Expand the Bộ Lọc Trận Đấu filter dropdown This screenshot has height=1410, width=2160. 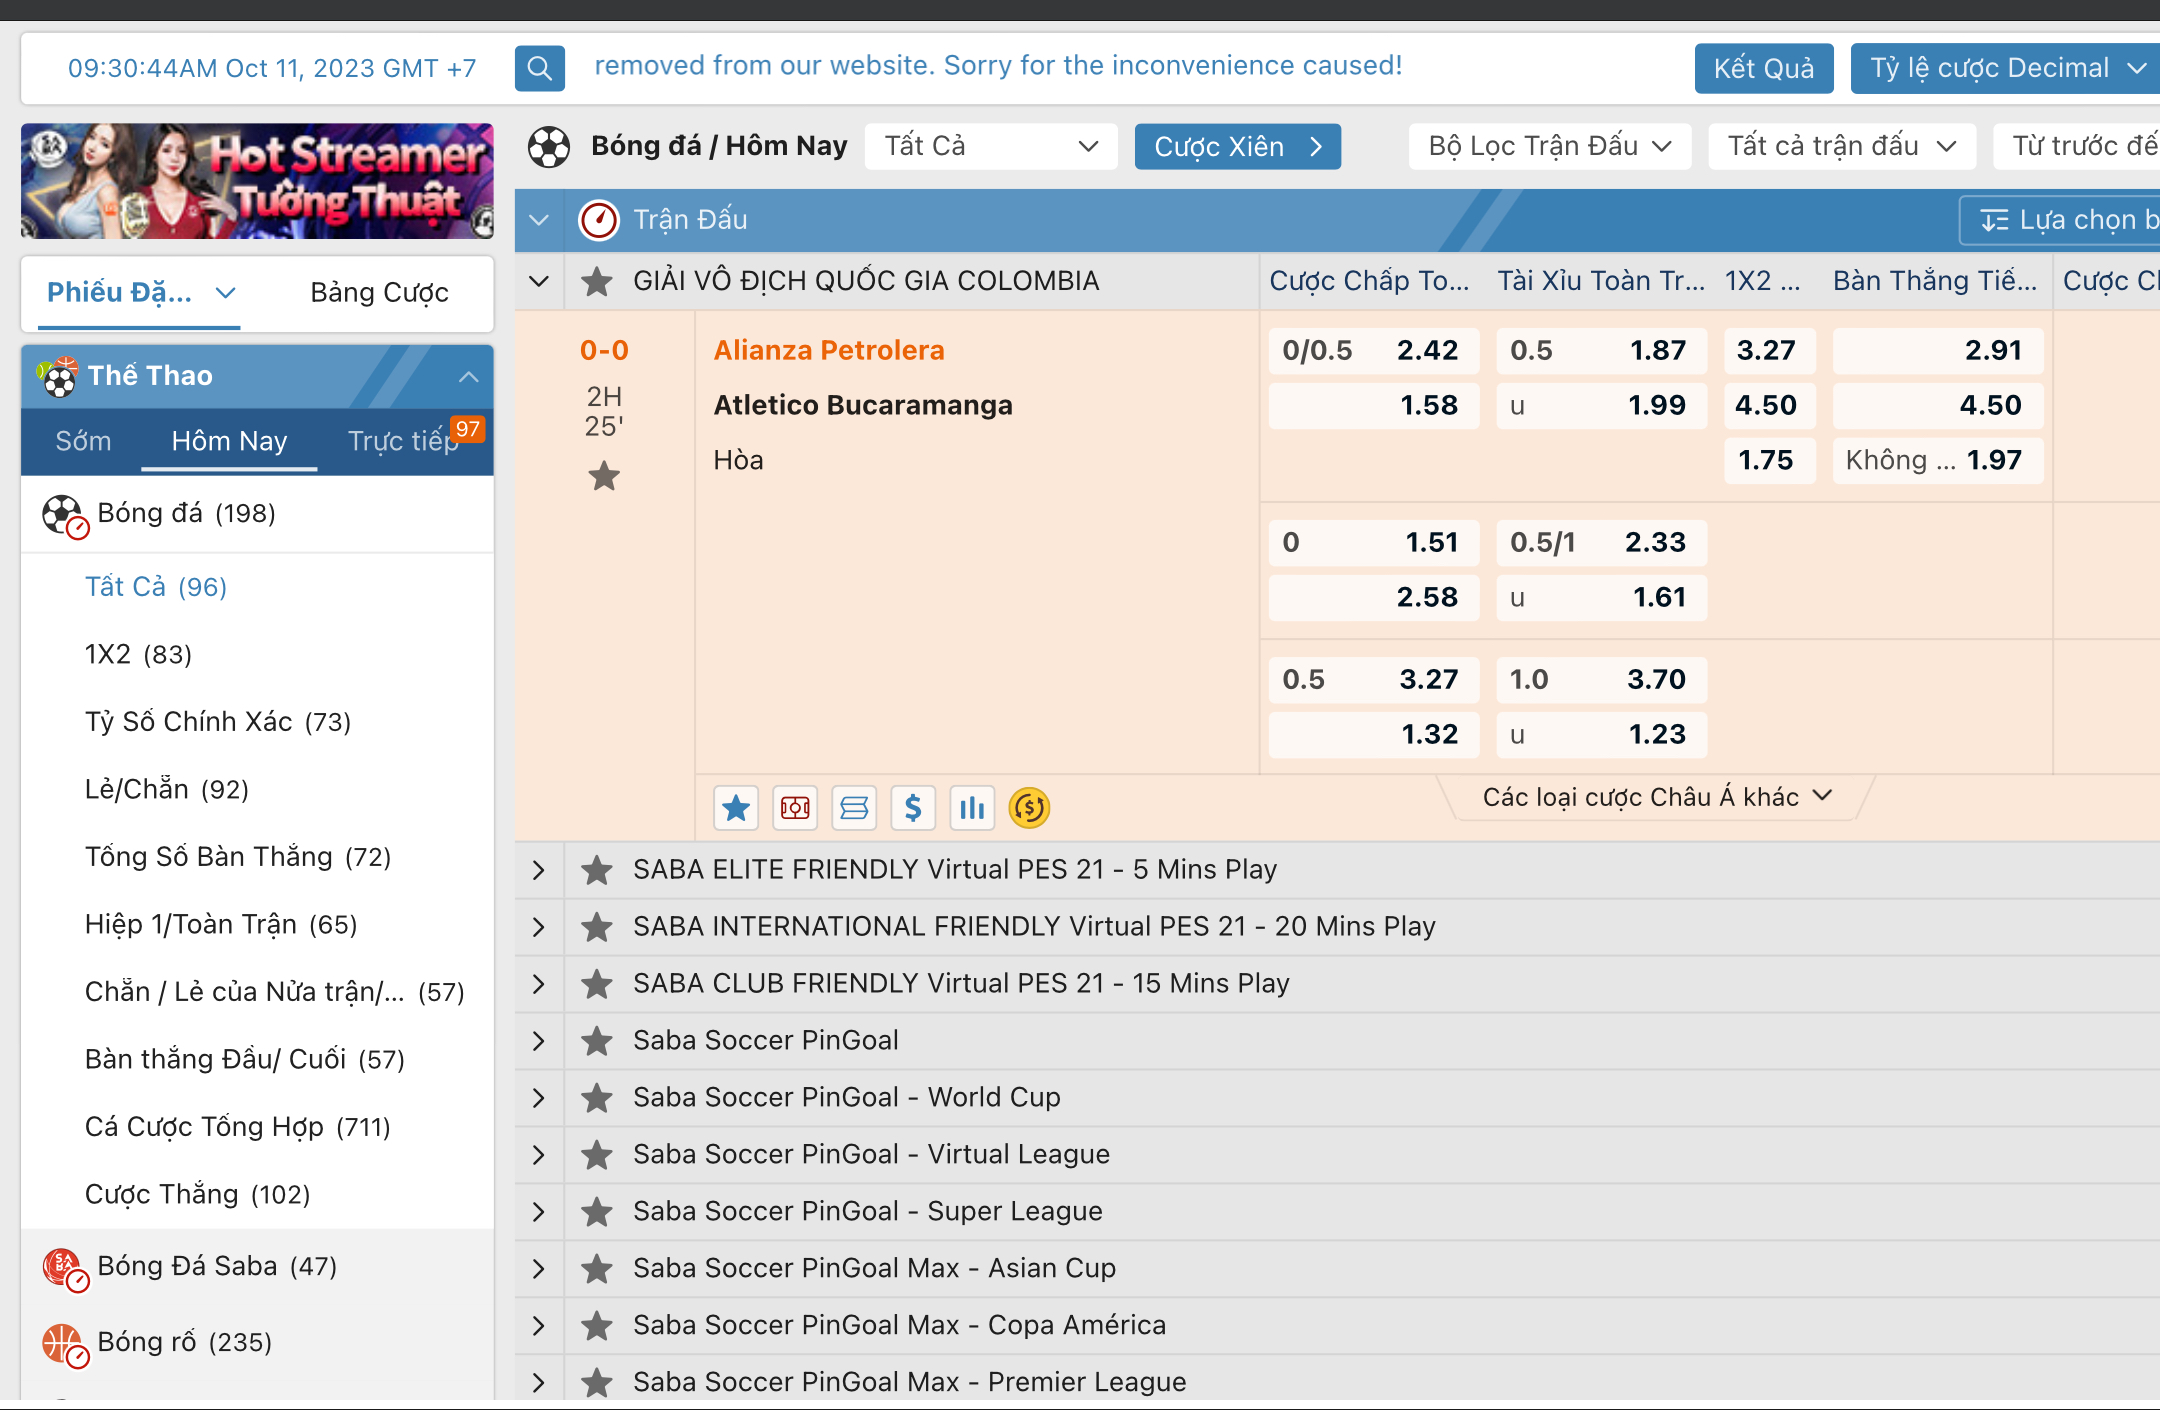tap(1549, 146)
